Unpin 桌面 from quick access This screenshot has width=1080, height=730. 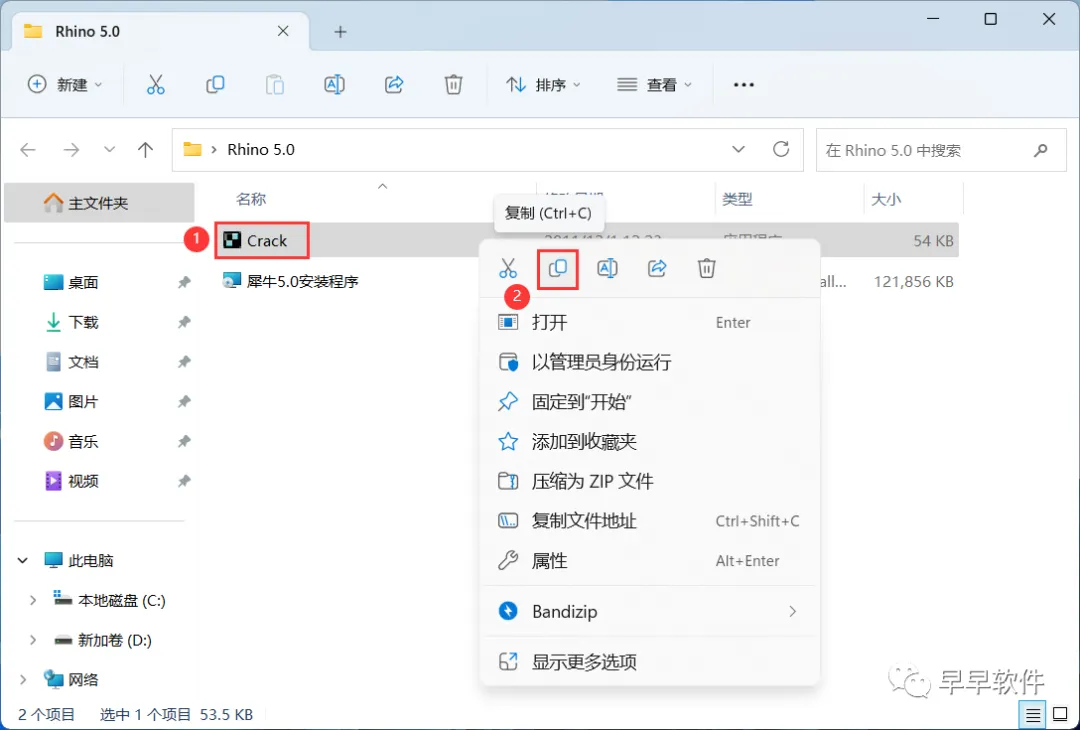184,282
